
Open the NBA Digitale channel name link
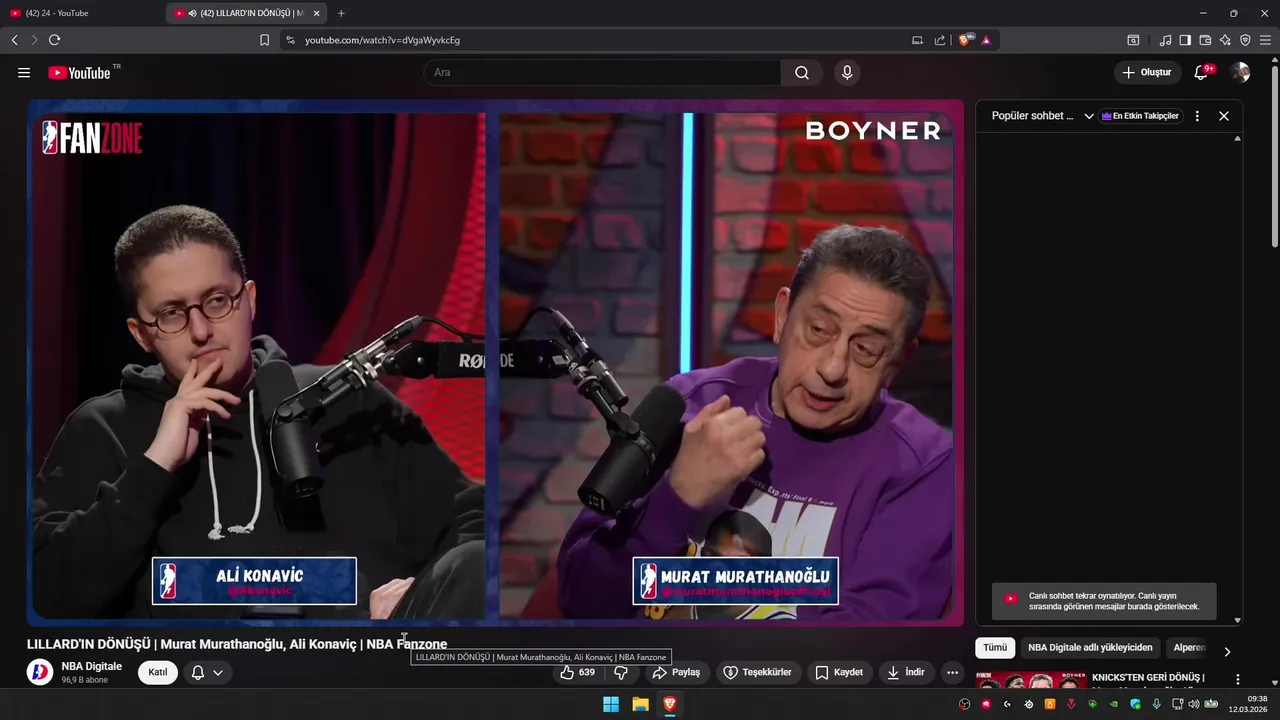91,666
